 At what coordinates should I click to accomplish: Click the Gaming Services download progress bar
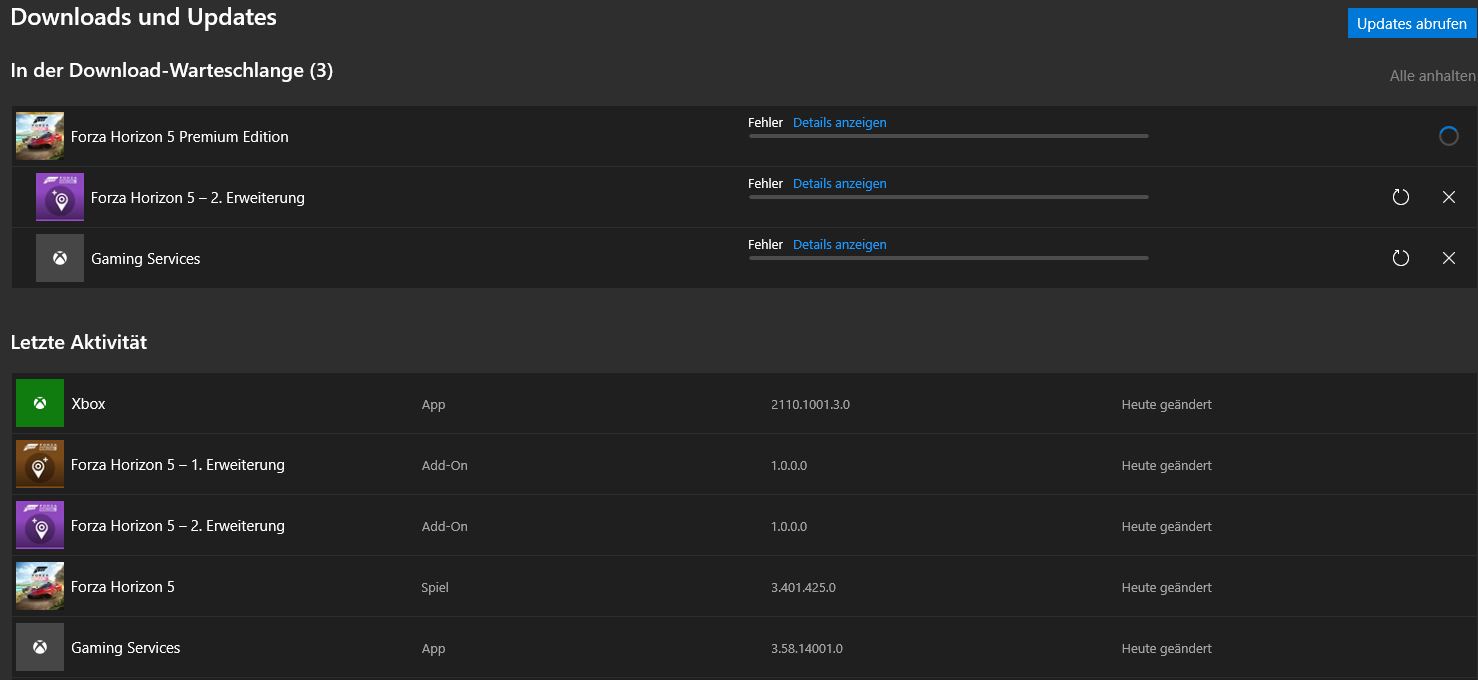(948, 257)
